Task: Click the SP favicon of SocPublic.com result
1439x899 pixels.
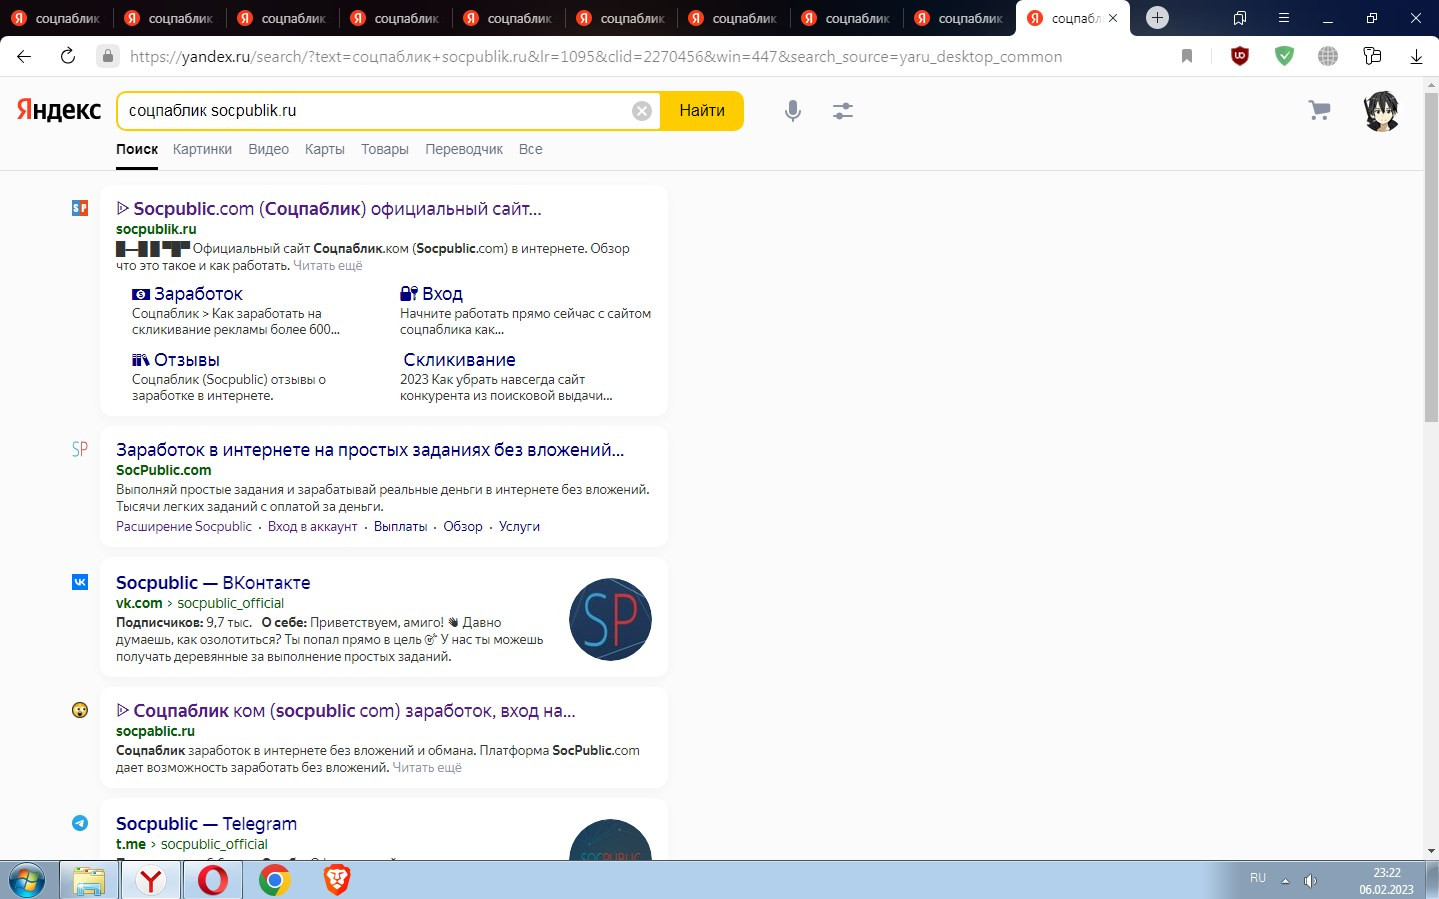Action: 80,449
